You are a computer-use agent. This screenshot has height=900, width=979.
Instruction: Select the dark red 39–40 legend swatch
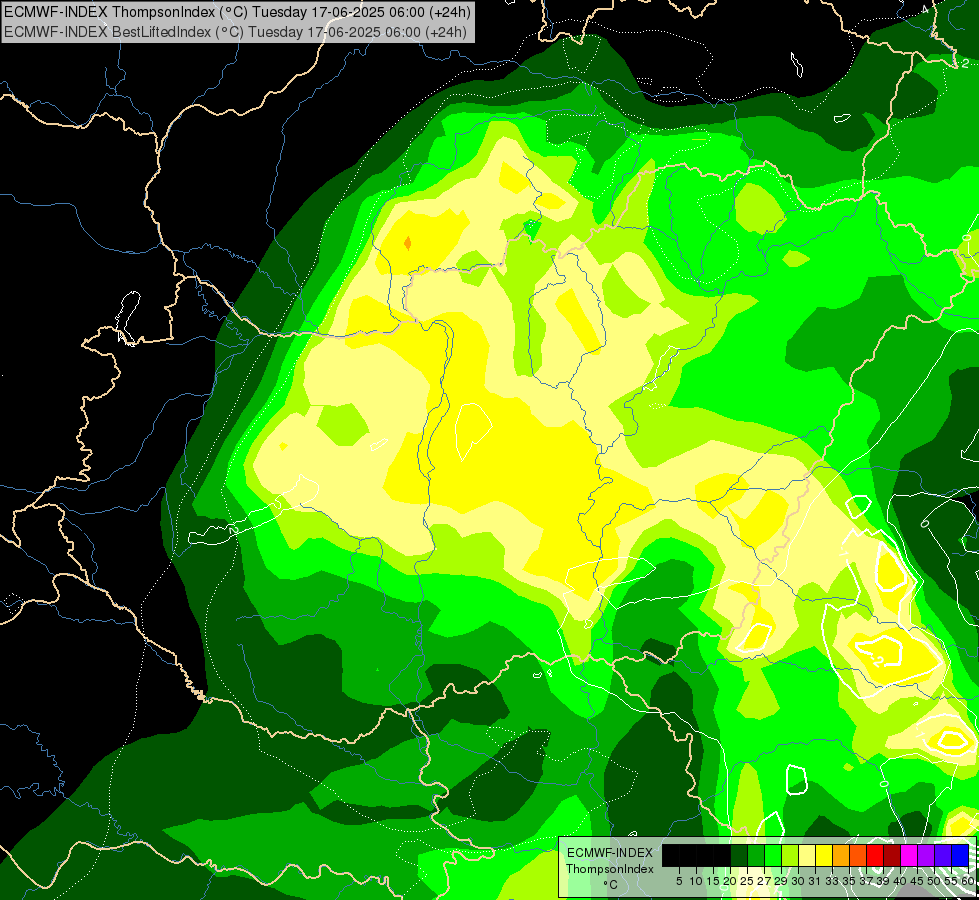pos(892,856)
